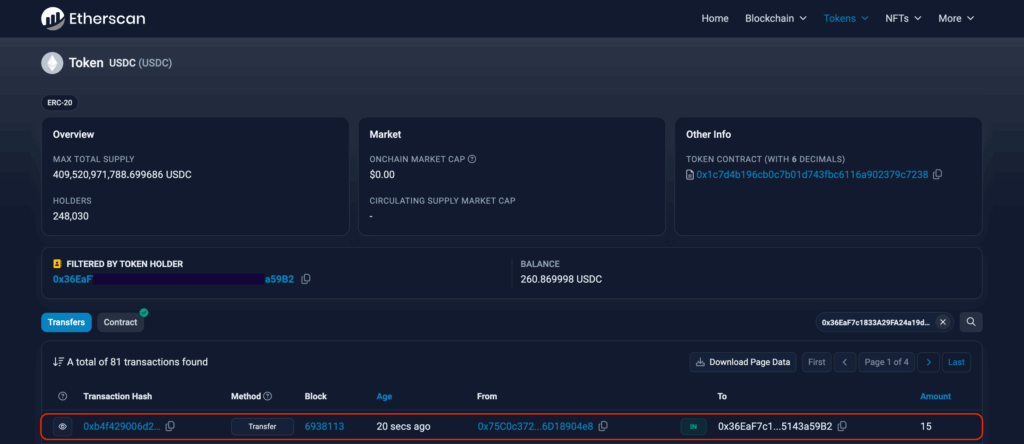Open transaction hash 0xb4f429006d2 link
Image resolution: width=1024 pixels, height=444 pixels.
[x=121, y=426]
